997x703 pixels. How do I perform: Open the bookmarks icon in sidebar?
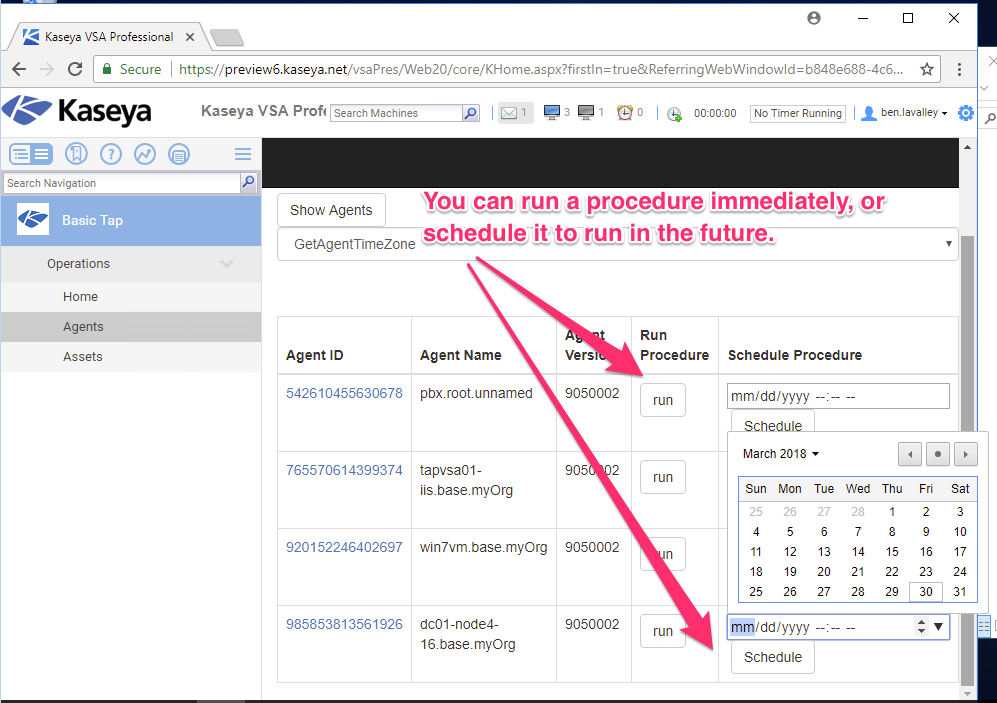76,154
